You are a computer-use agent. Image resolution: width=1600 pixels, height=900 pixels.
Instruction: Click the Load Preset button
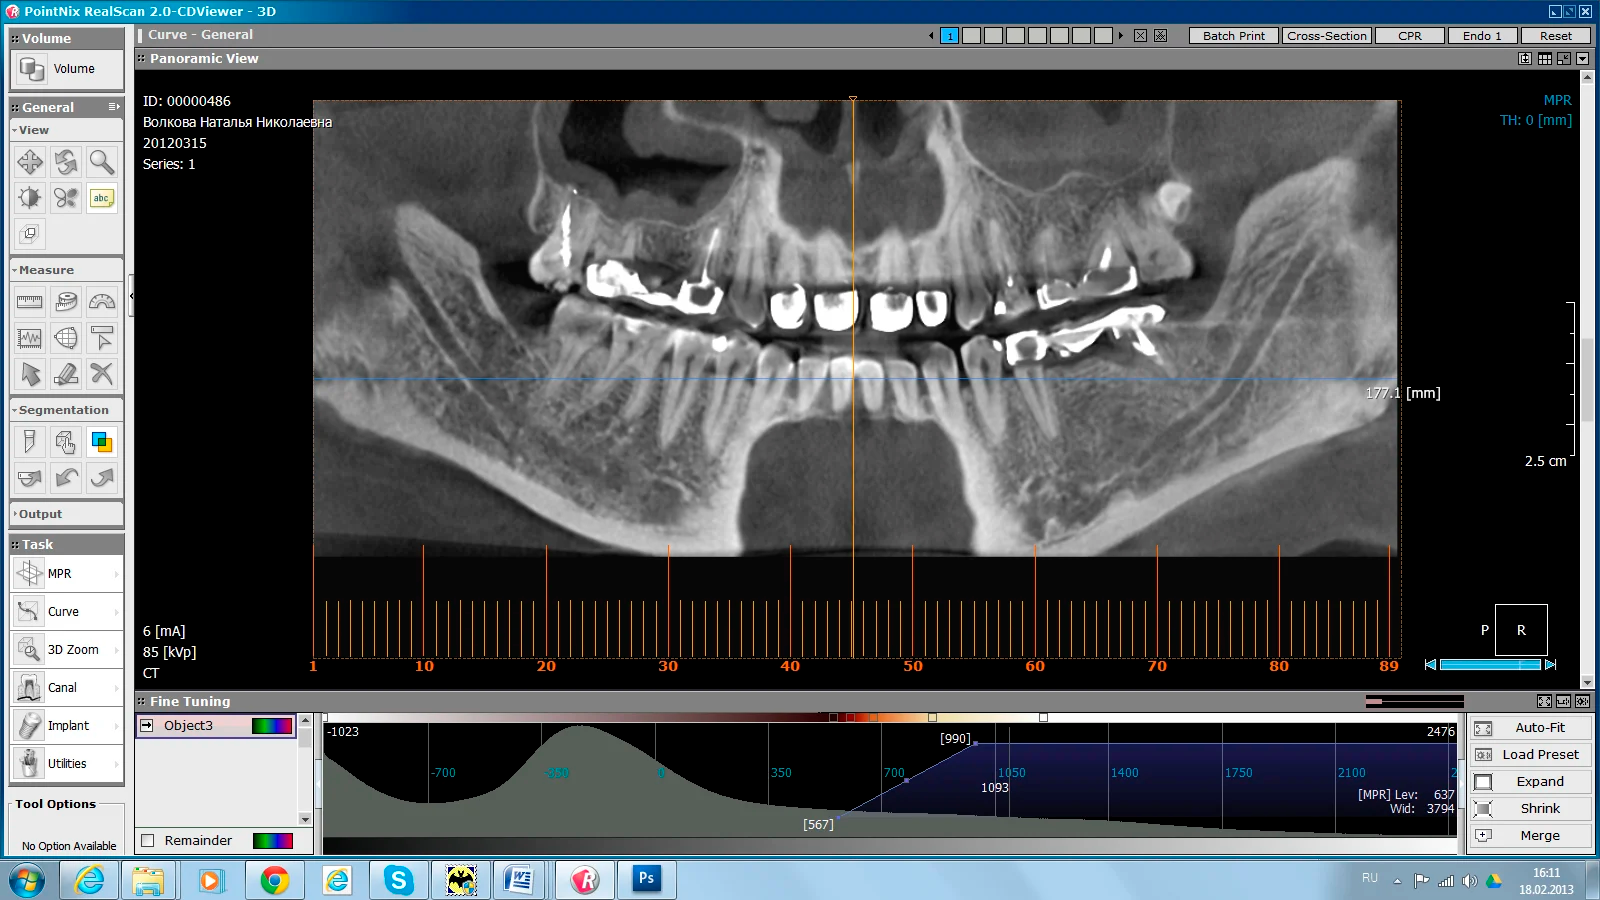(1530, 755)
